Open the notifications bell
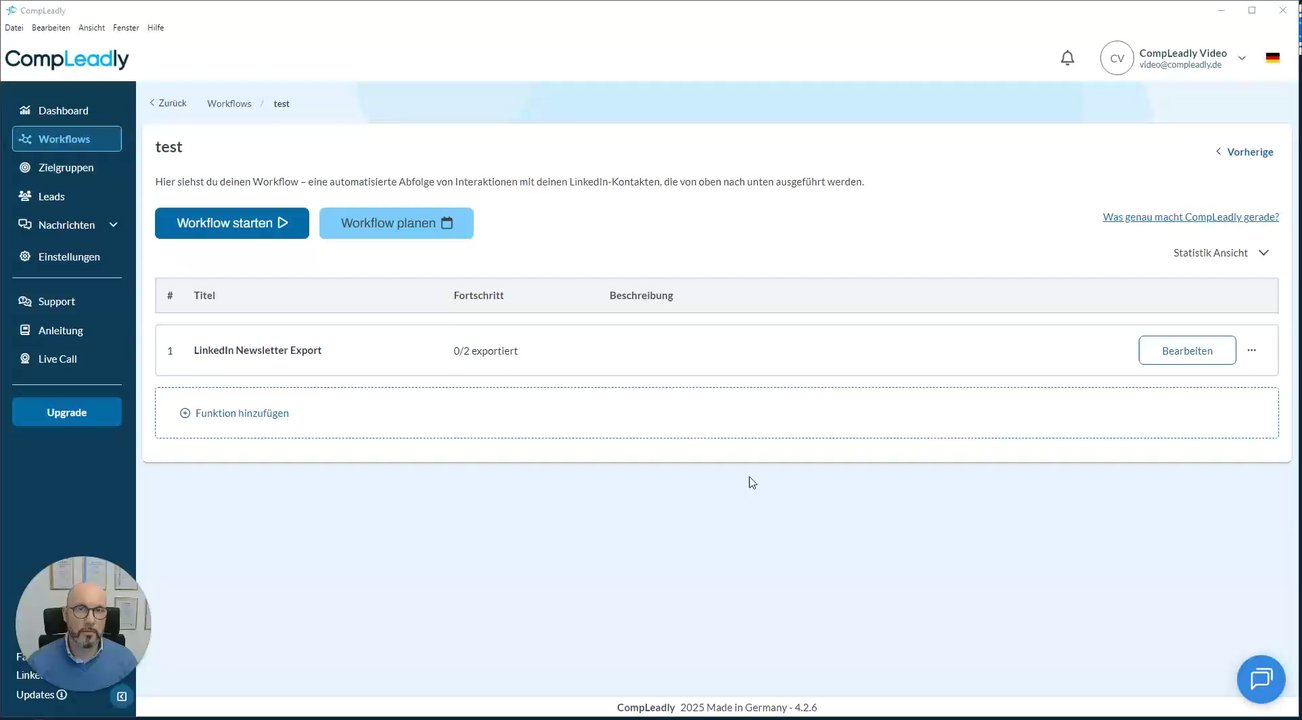Image resolution: width=1302 pixels, height=720 pixels. (1067, 58)
